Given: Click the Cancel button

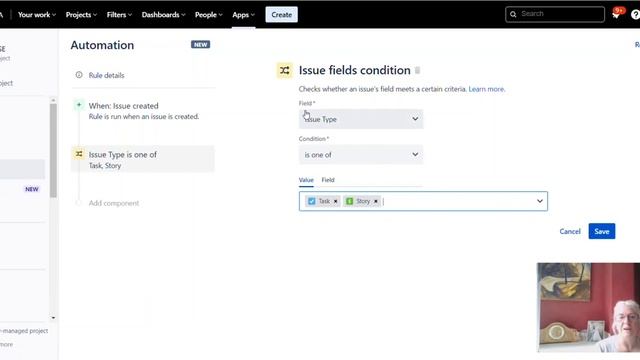Looking at the screenshot, I should pyautogui.click(x=570, y=231).
